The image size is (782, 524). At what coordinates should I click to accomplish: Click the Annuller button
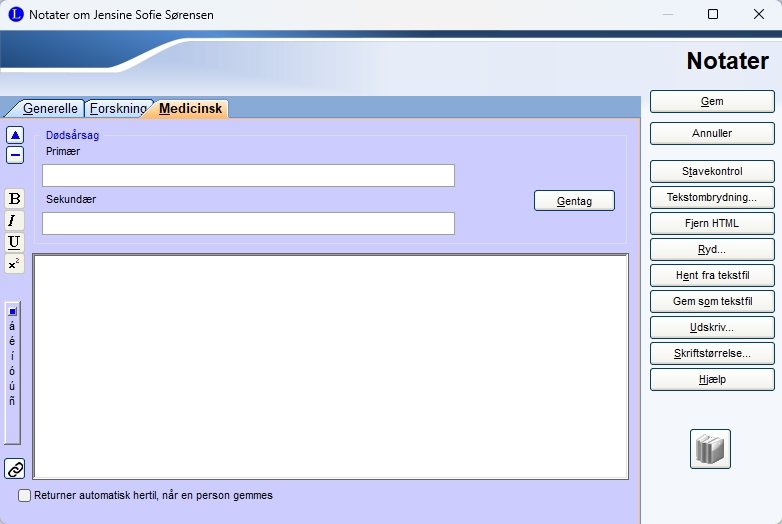[x=712, y=133]
